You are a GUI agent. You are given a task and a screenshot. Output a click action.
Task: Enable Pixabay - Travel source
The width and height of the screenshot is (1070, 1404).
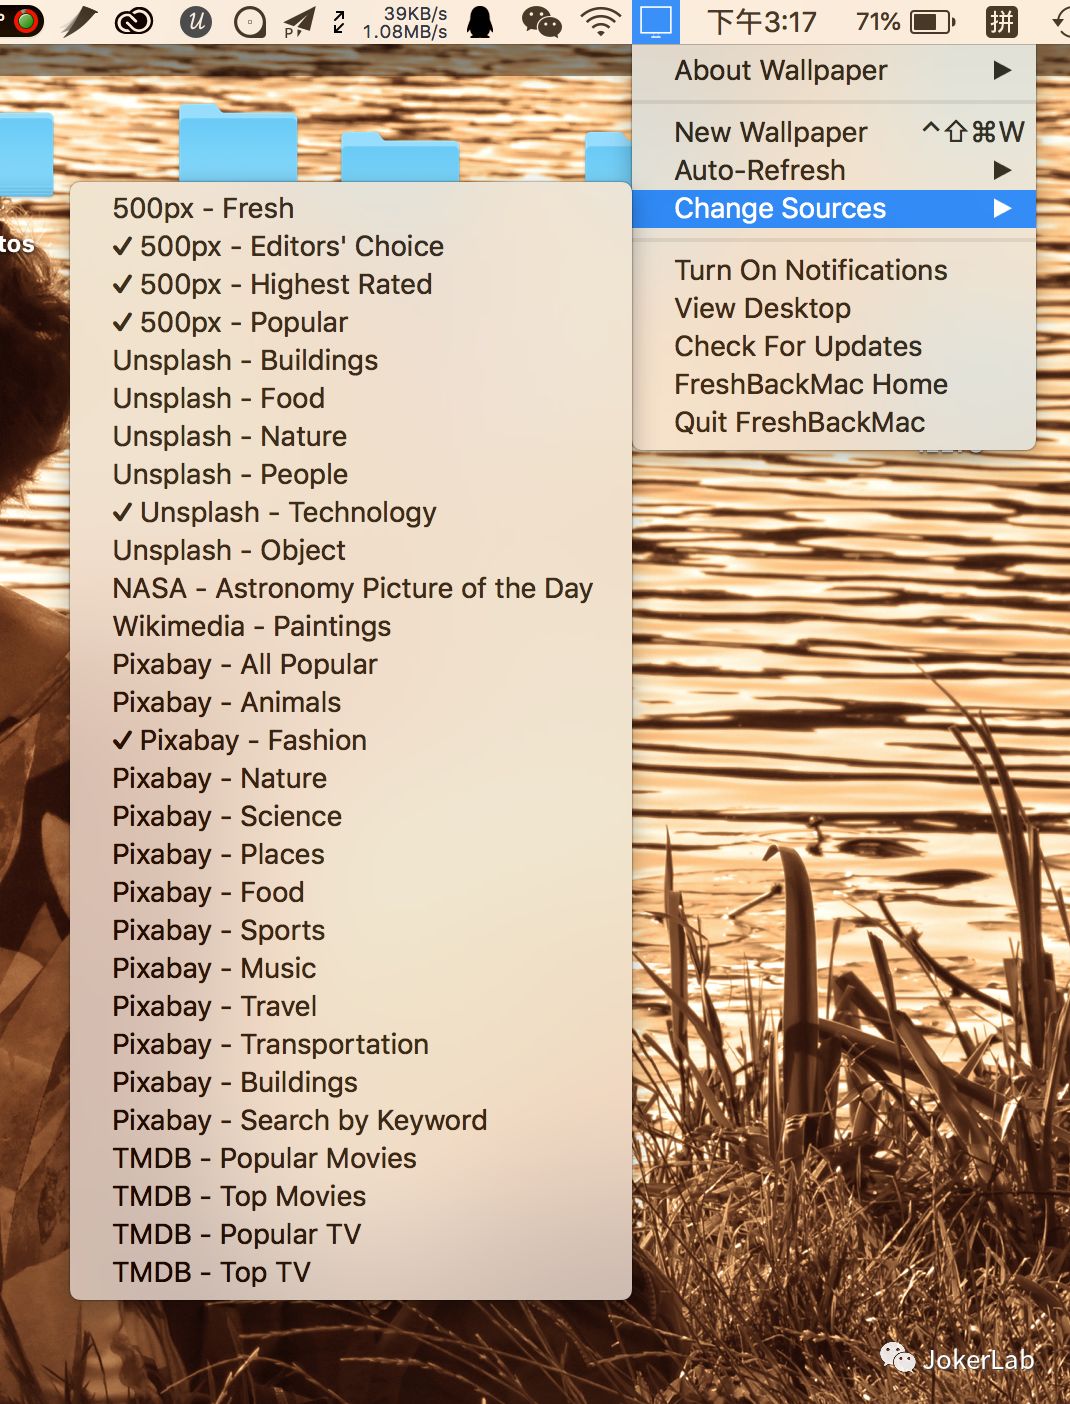pos(351,1006)
